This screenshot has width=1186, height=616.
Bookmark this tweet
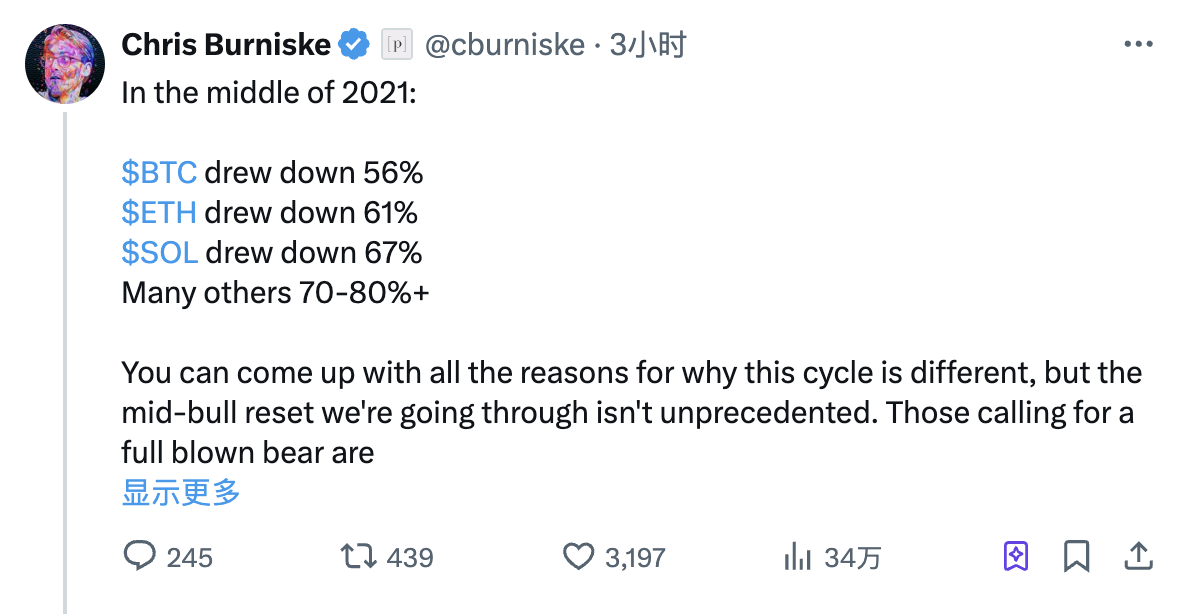coord(1077,556)
